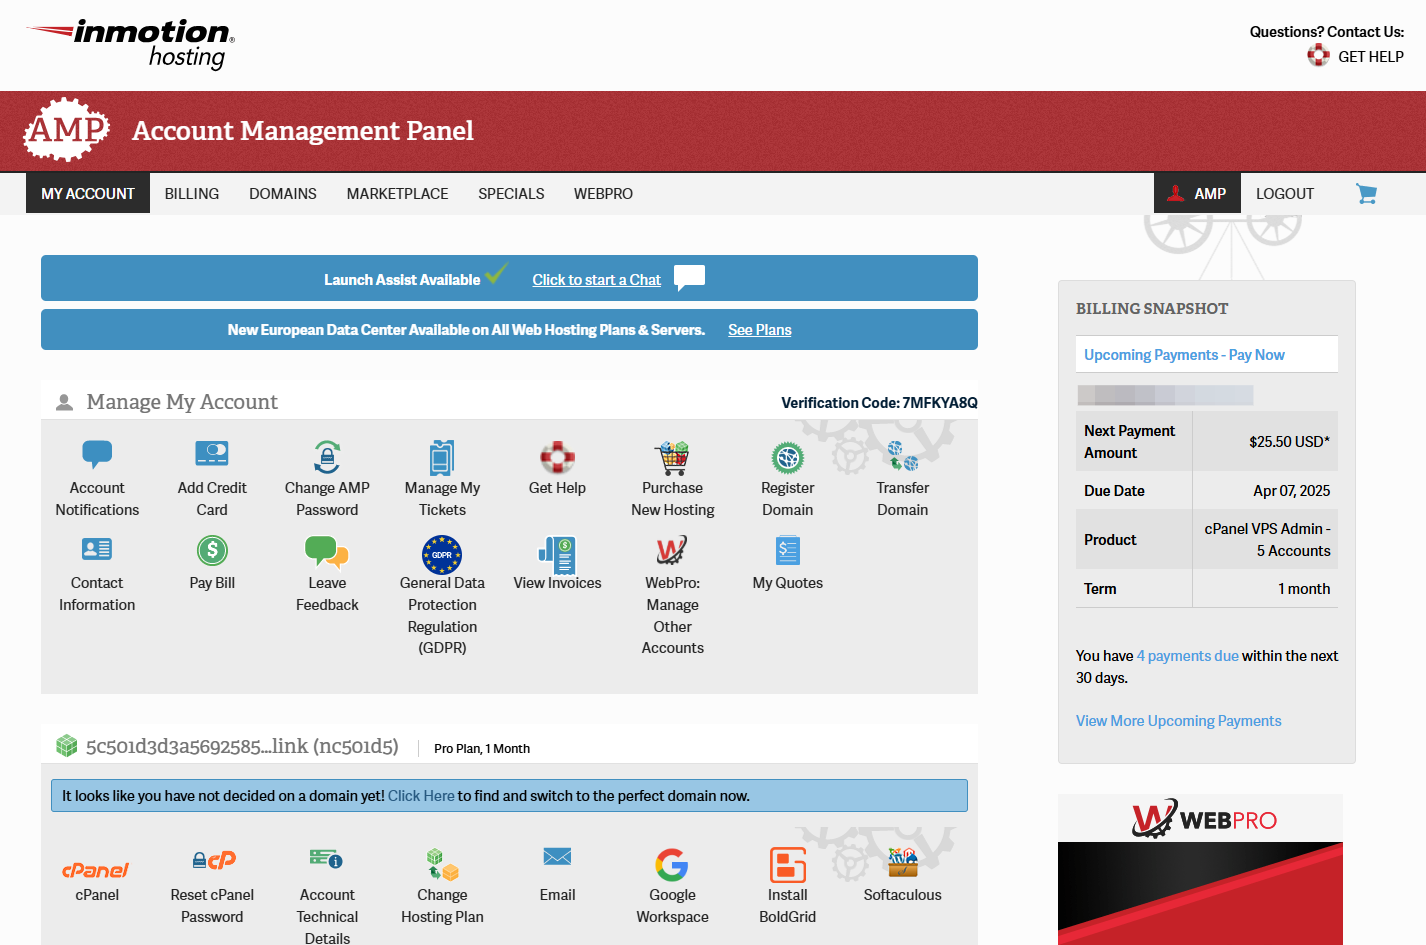This screenshot has height=945, width=1426.
Task: Click the Get Help lifebuoy in Manage My Account
Action: click(557, 457)
